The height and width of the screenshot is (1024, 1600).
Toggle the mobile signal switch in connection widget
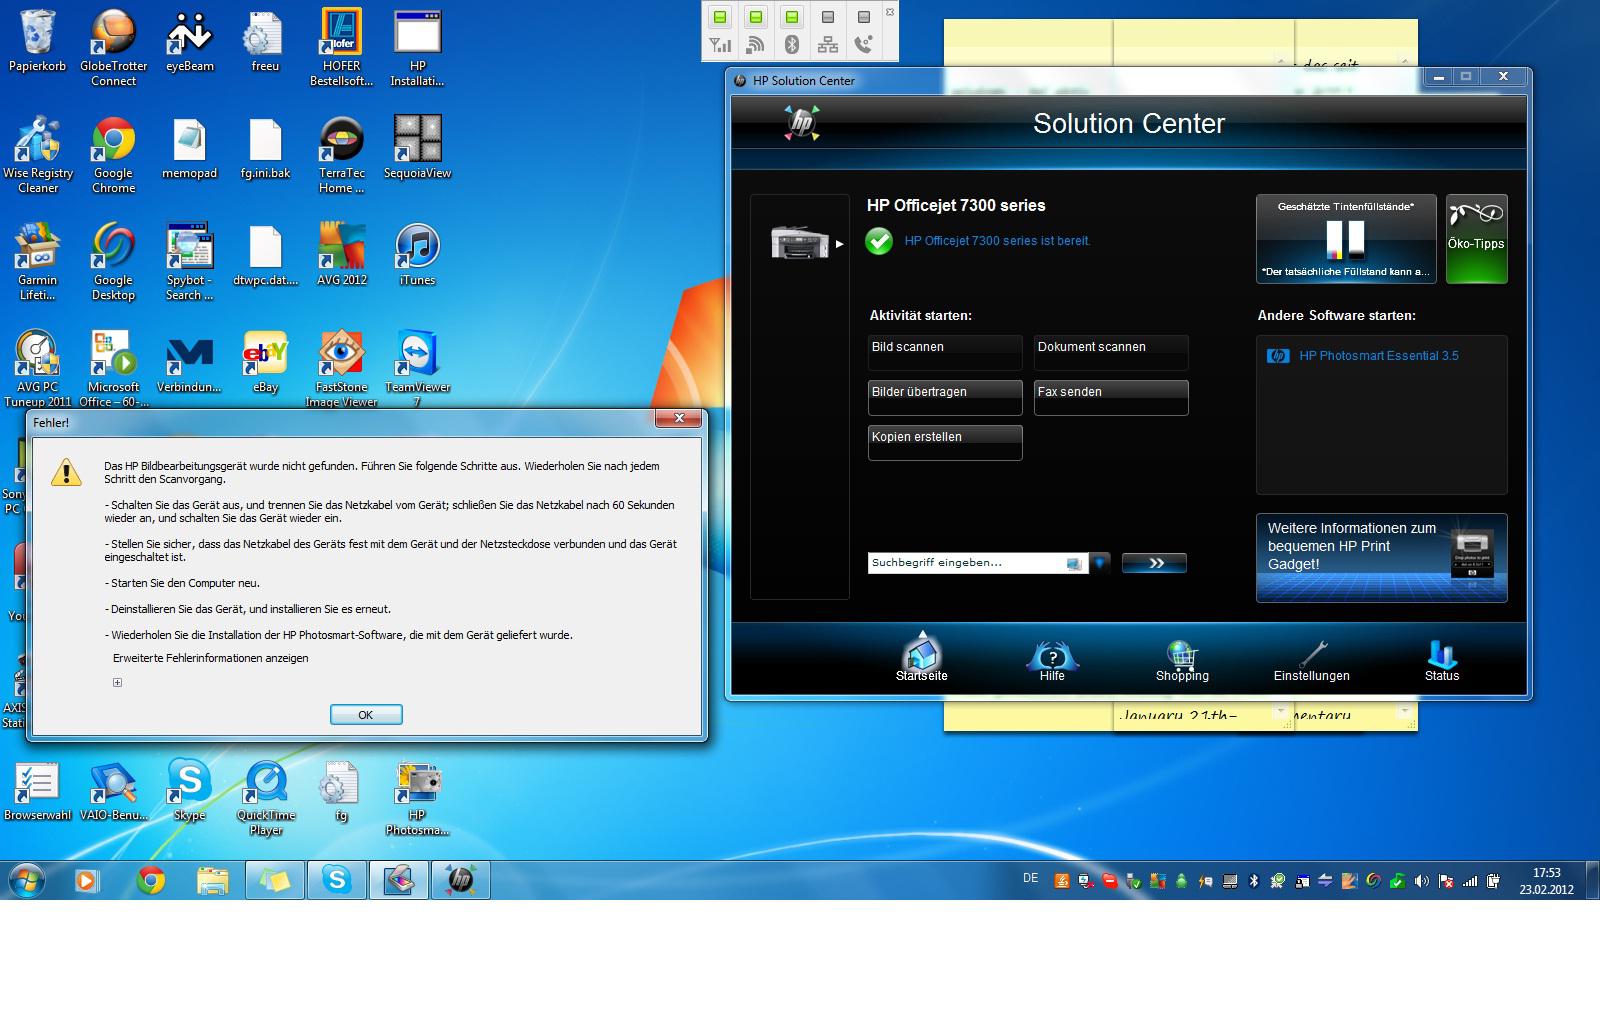(720, 17)
